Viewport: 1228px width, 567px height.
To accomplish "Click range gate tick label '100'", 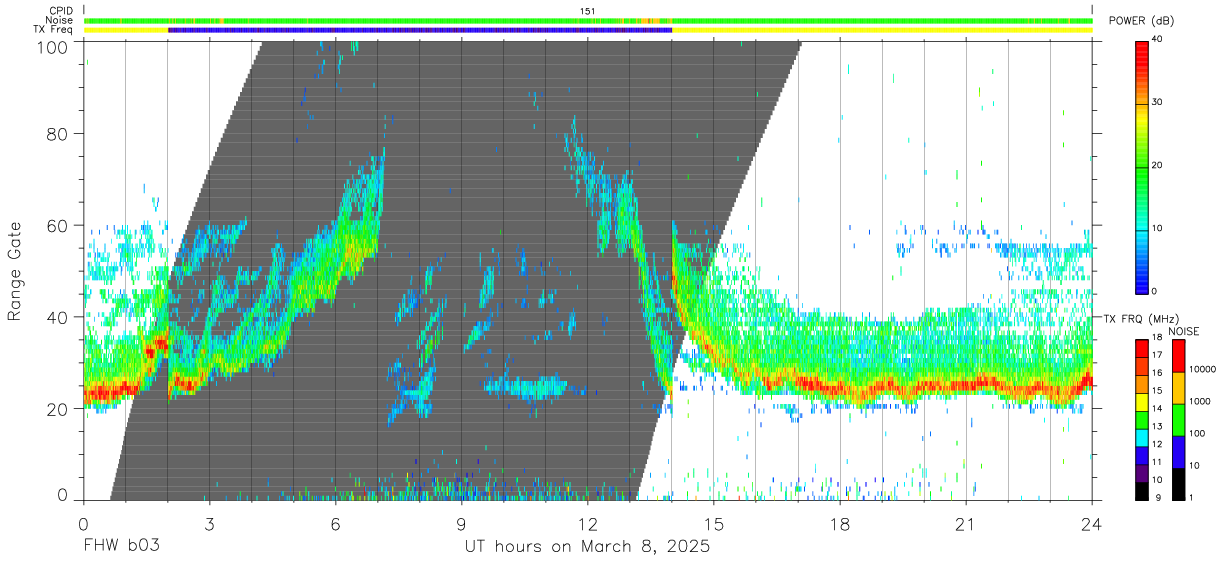I will 54,46.
